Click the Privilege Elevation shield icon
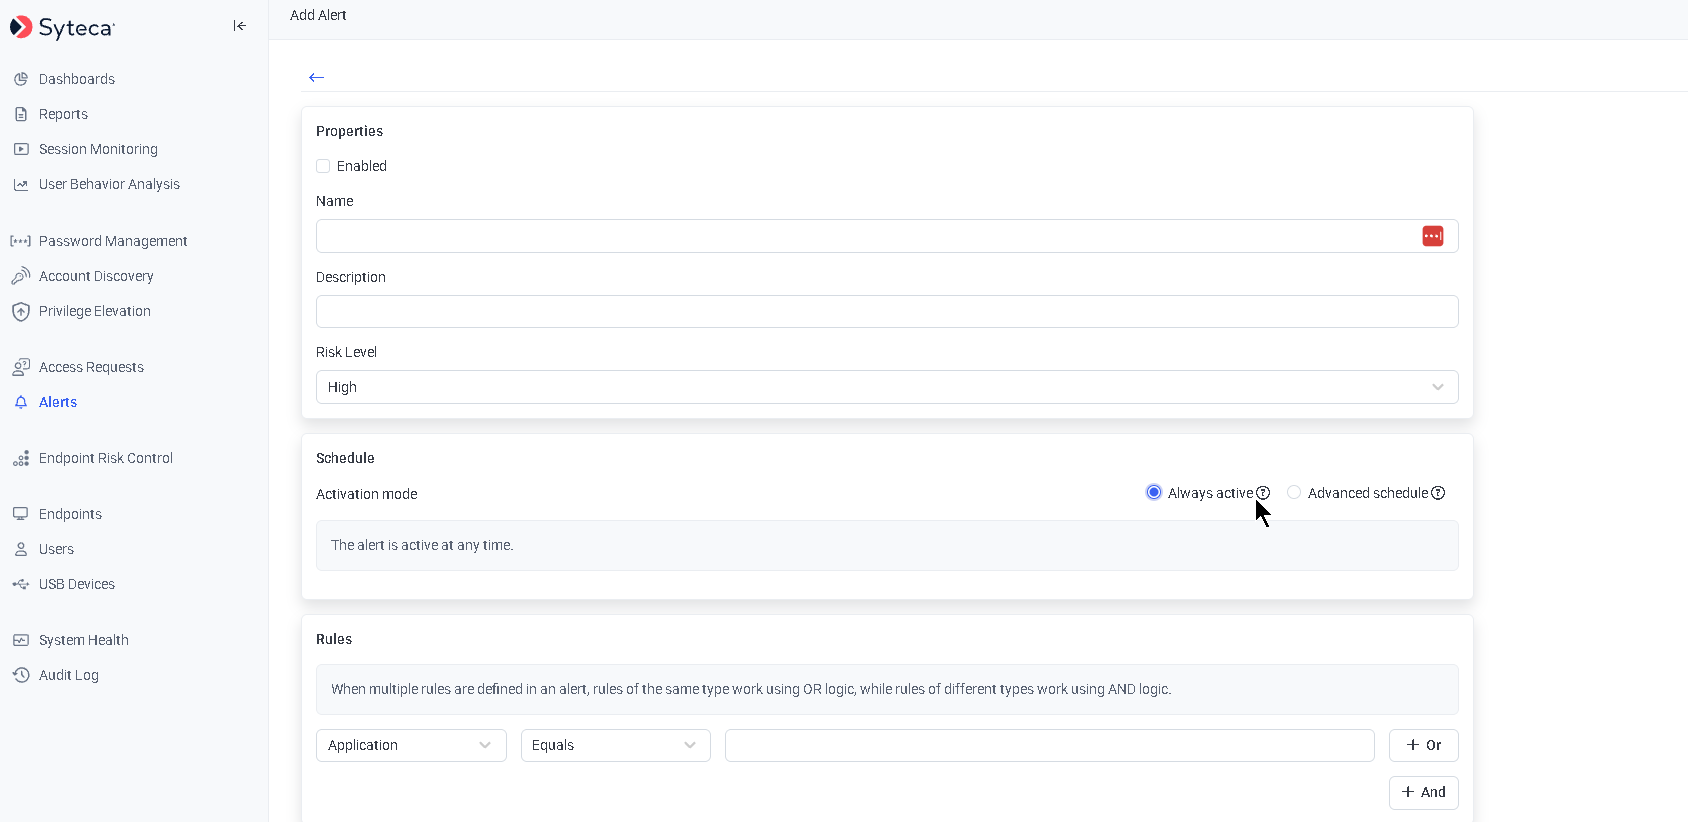Viewport: 1688px width, 822px height. pos(21,311)
